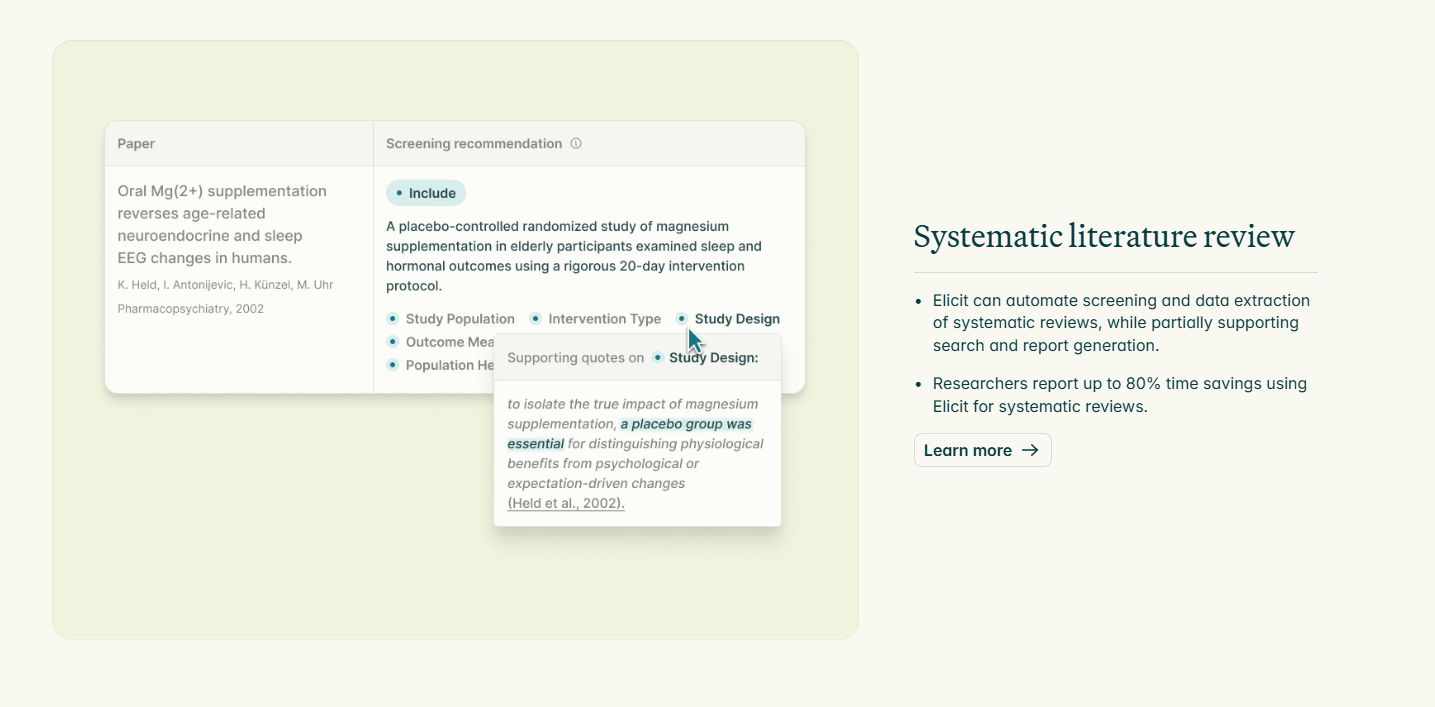Click the placebo-controlled study summary paragraph
Viewport: 1435px width, 707px height.
click(574, 256)
